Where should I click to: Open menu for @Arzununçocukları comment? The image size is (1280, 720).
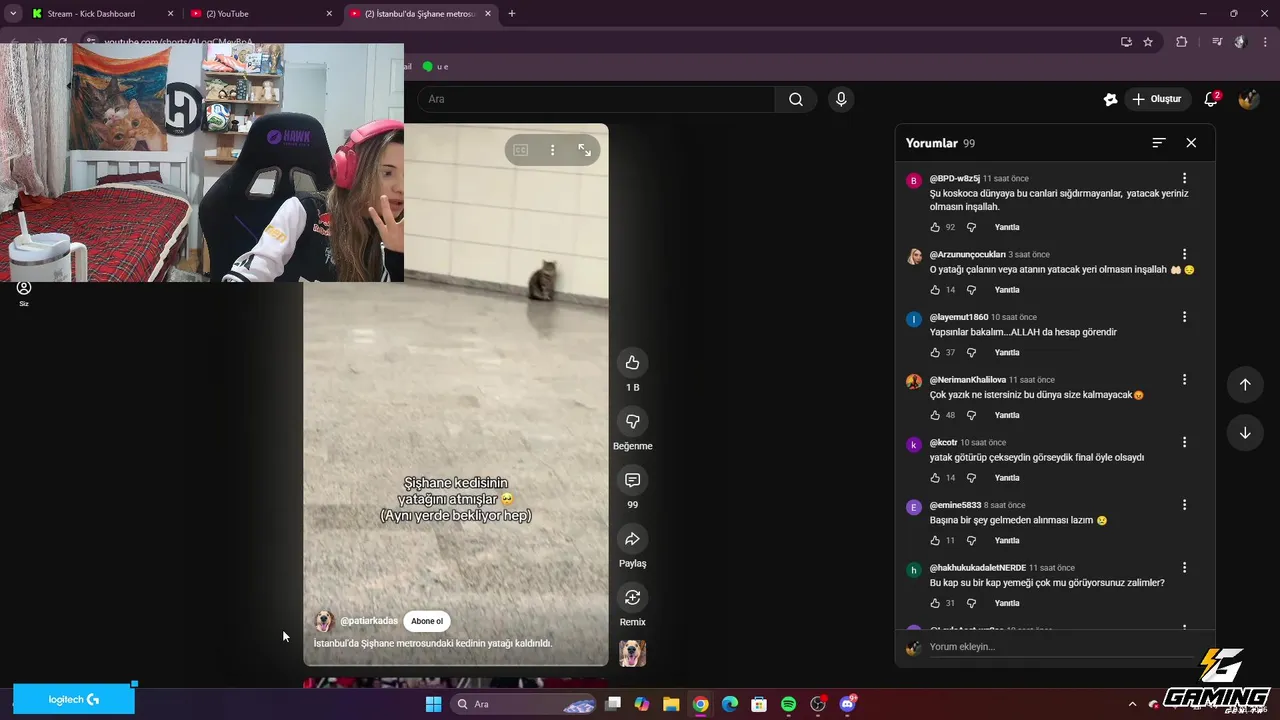[1185, 254]
